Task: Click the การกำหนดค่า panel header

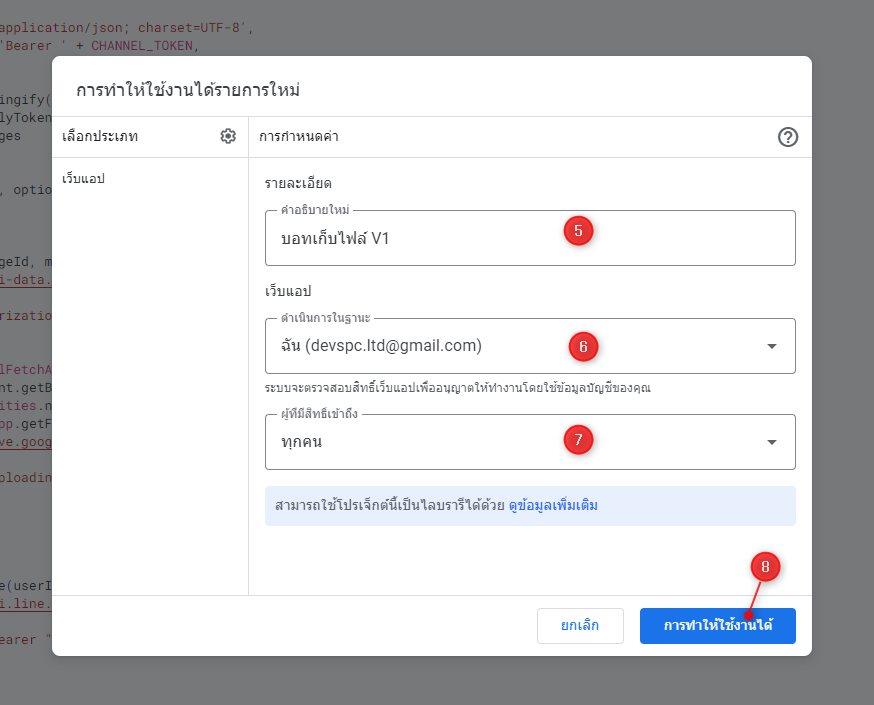Action: coord(299,137)
